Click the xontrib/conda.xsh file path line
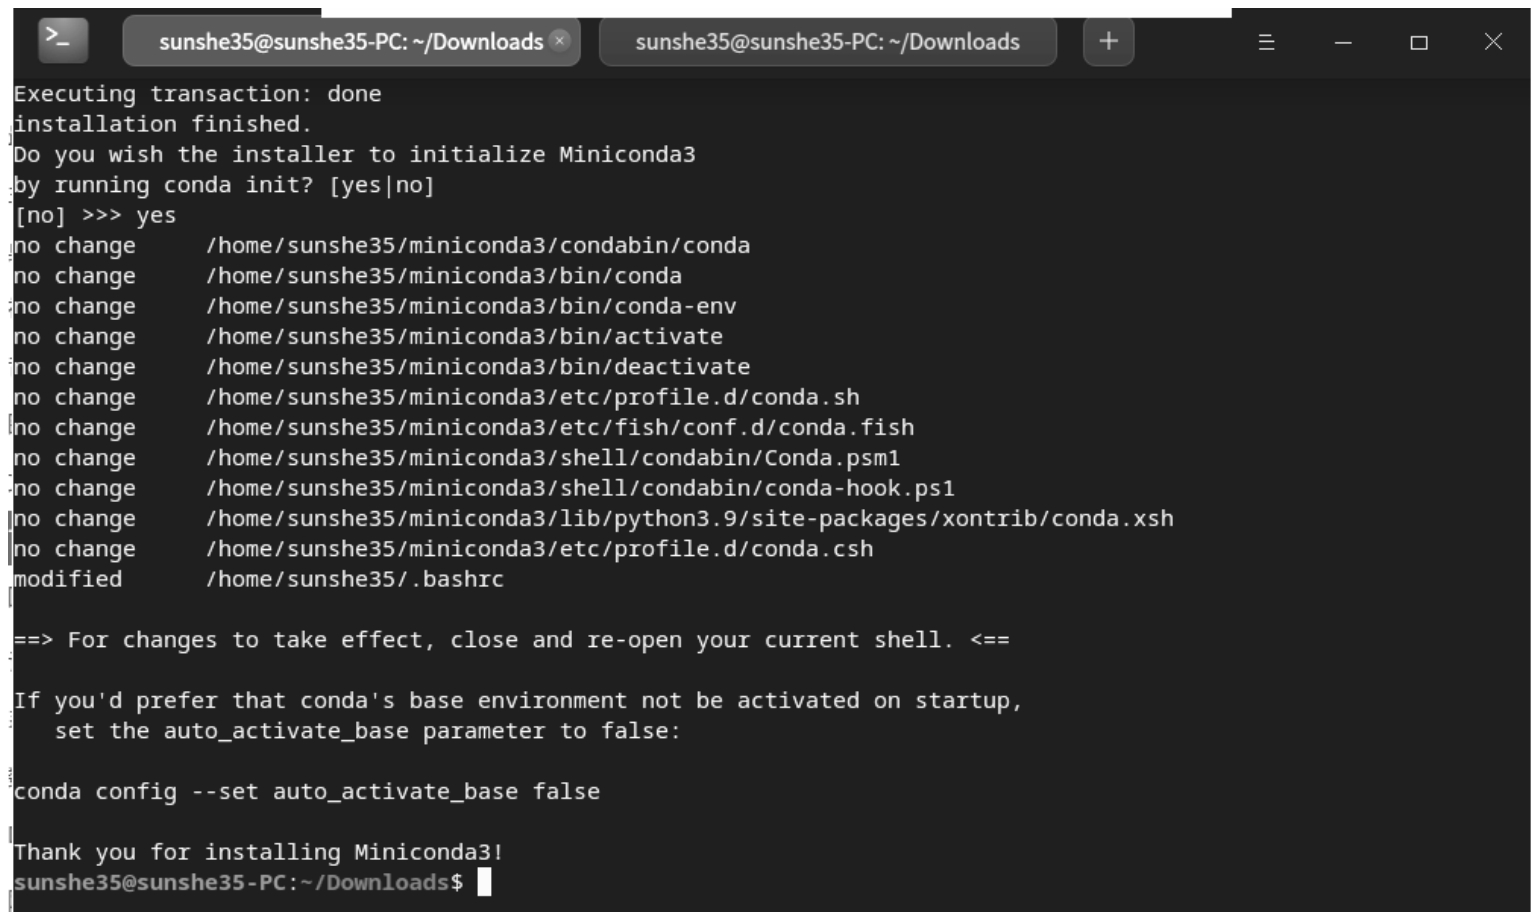This screenshot has width=1536, height=916. [690, 519]
